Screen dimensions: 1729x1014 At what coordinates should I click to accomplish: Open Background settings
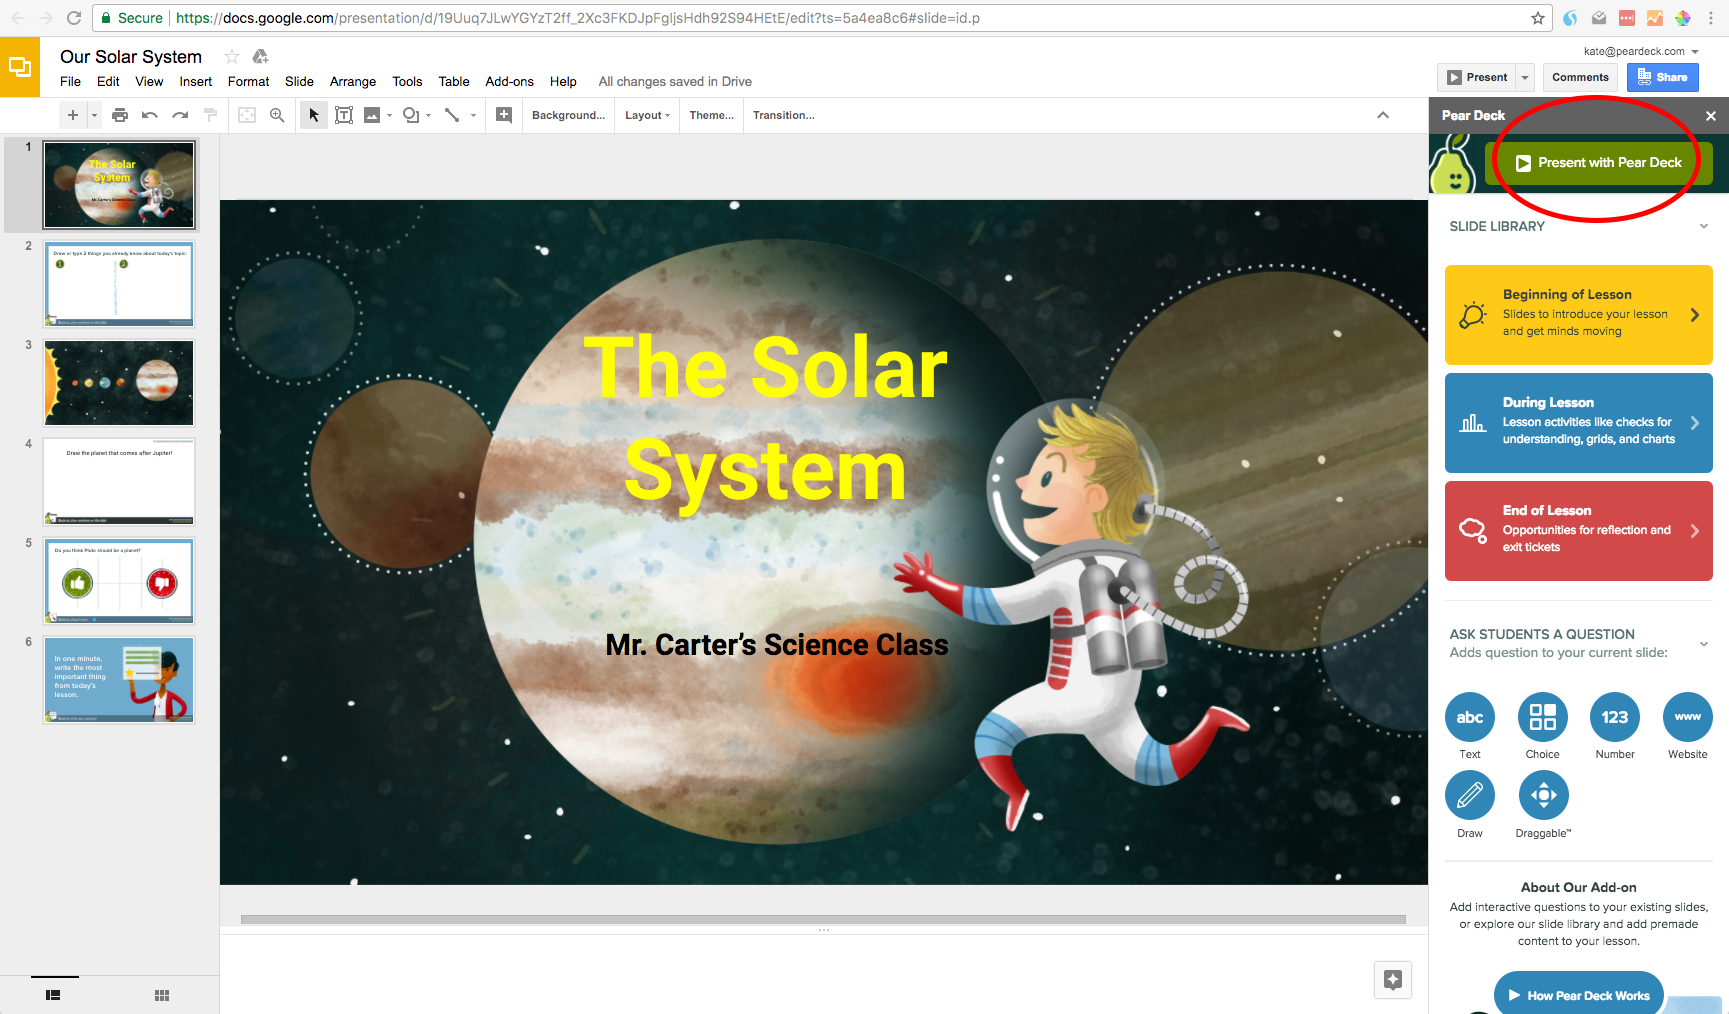568,115
